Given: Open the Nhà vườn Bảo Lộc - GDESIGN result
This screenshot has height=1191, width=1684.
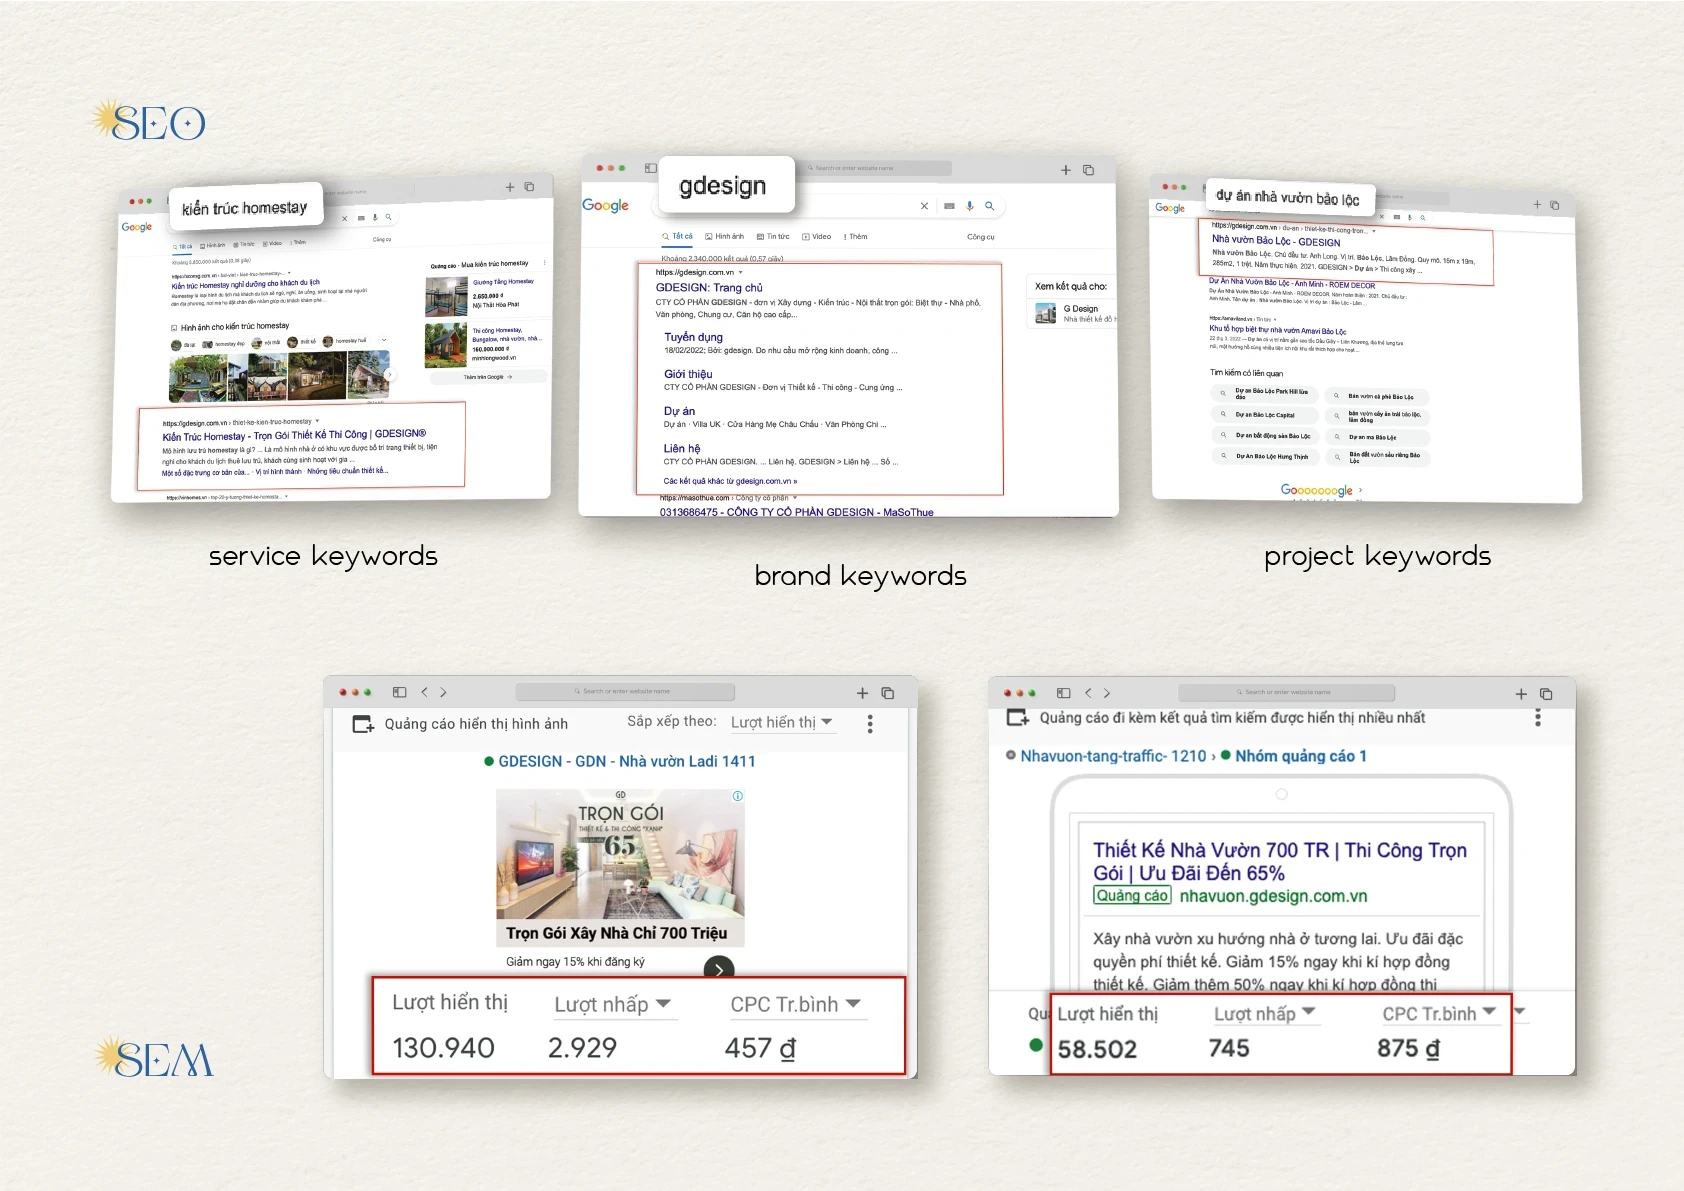Looking at the screenshot, I should [x=1276, y=241].
